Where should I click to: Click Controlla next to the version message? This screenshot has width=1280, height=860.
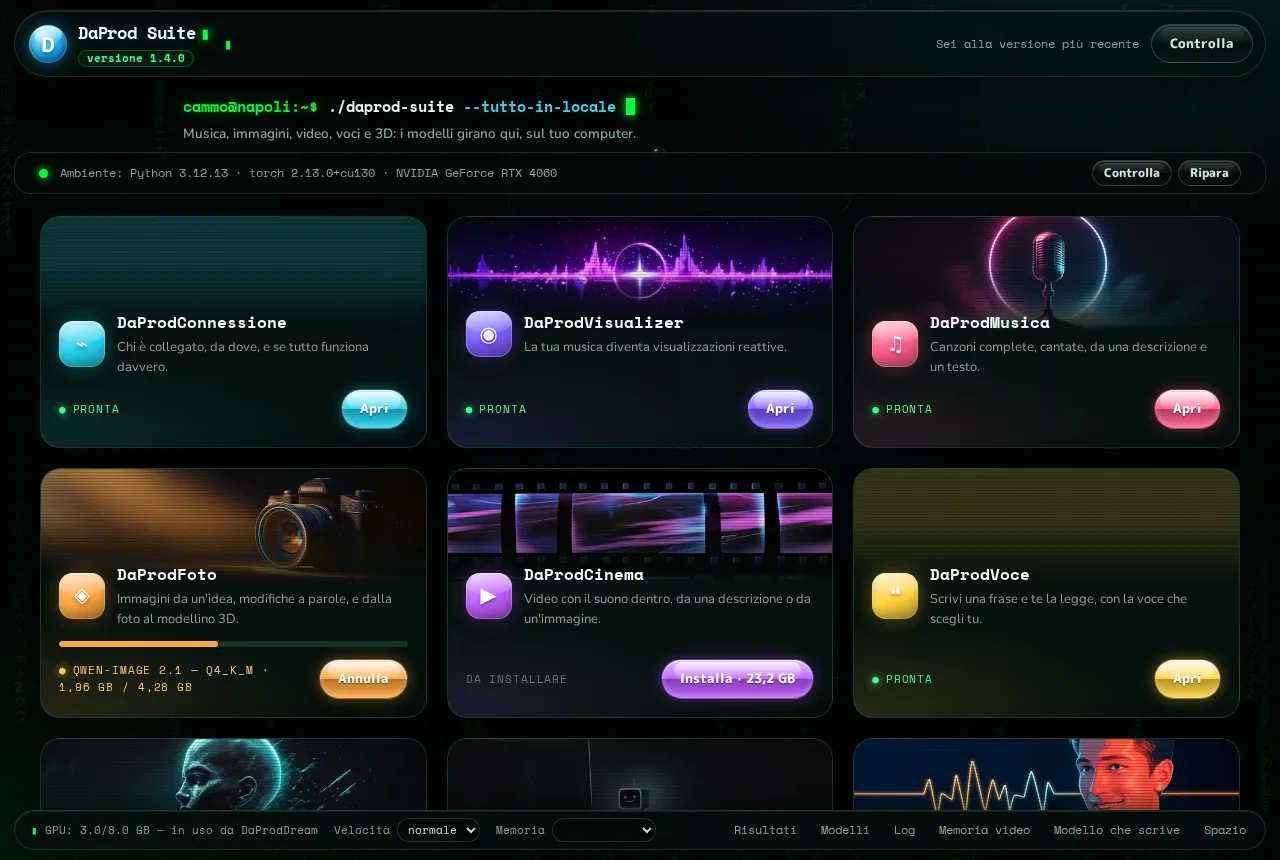click(x=1201, y=44)
